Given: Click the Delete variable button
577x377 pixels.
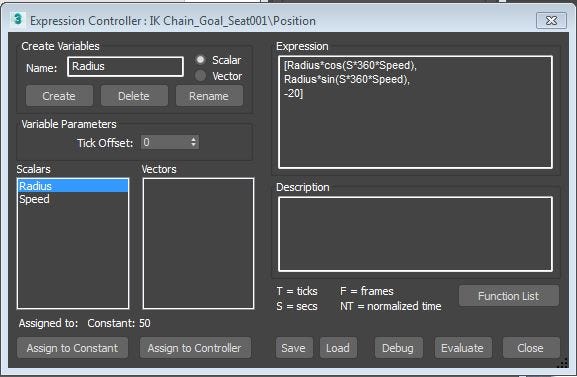Looking at the screenshot, I should point(134,96).
